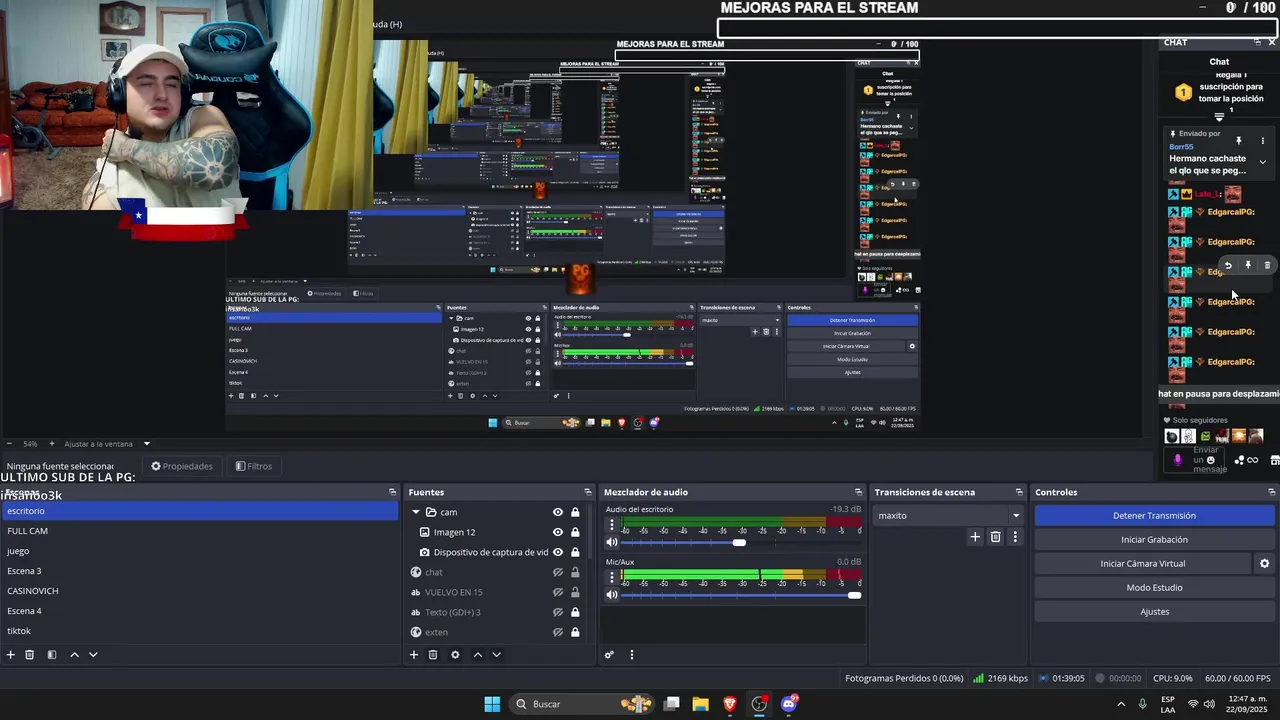The width and height of the screenshot is (1280, 720).
Task: Show the VUELVO EN 15 source
Action: coord(558,592)
